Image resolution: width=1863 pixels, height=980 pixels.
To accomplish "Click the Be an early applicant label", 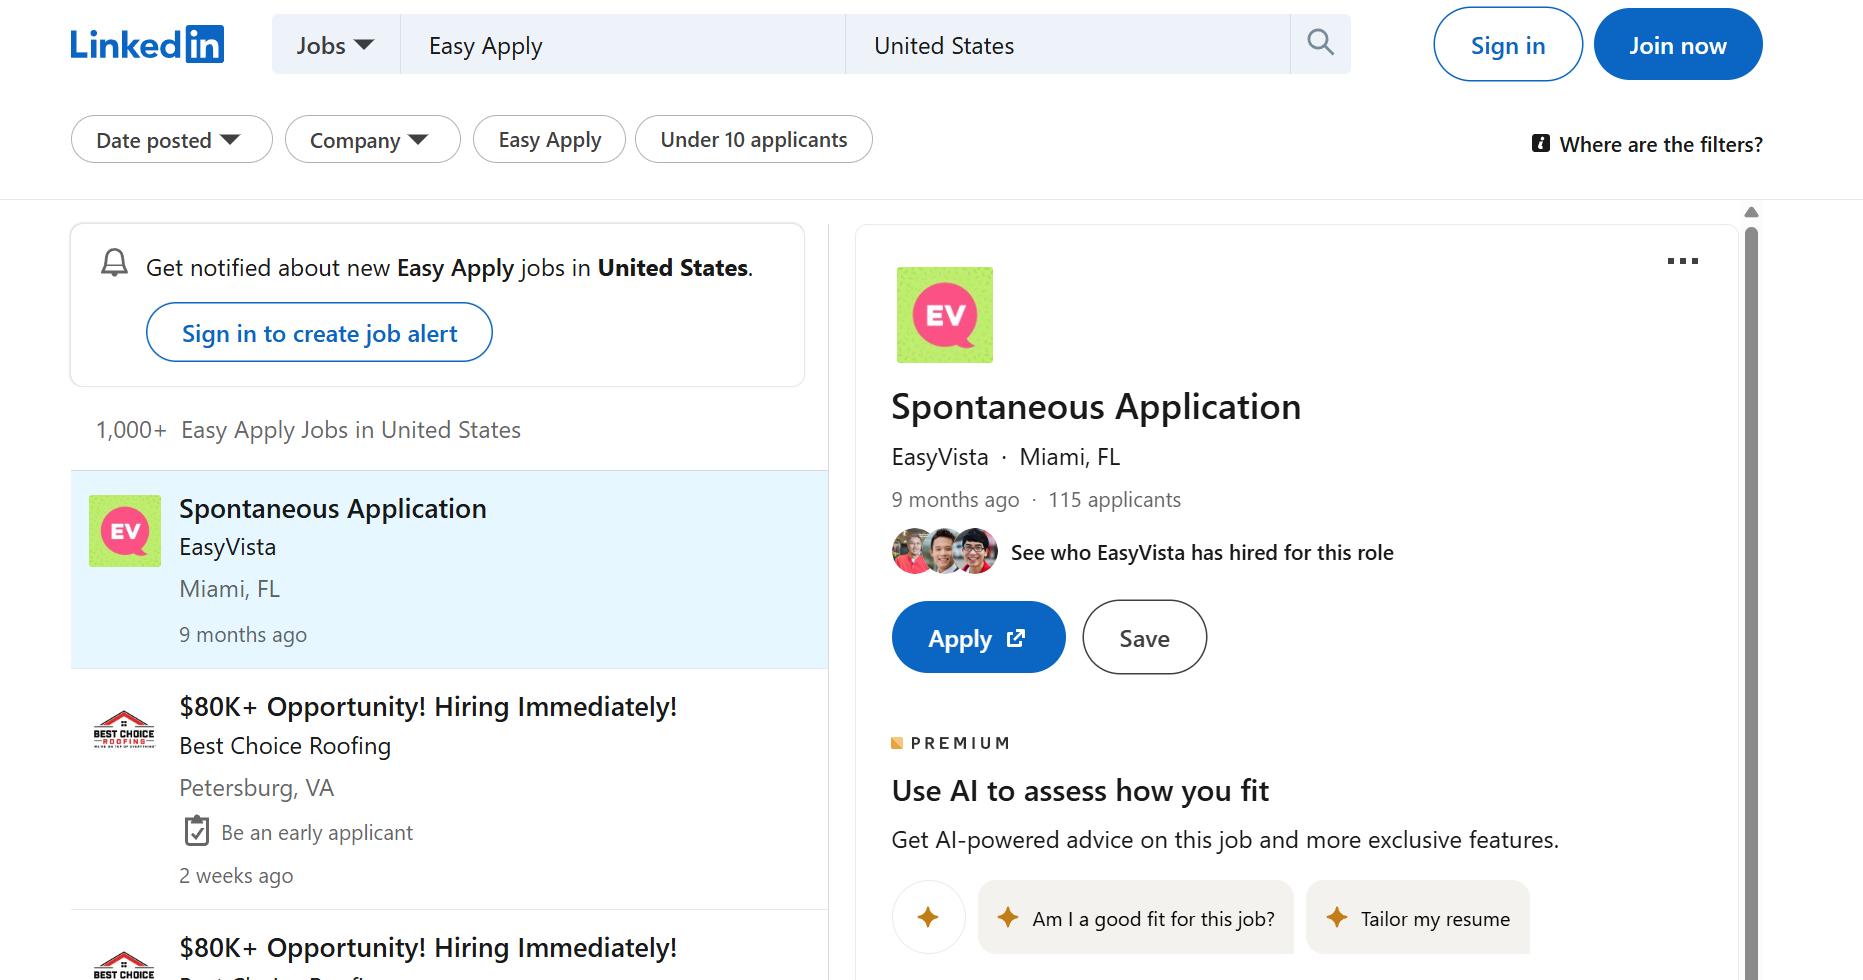I will (x=316, y=832).
